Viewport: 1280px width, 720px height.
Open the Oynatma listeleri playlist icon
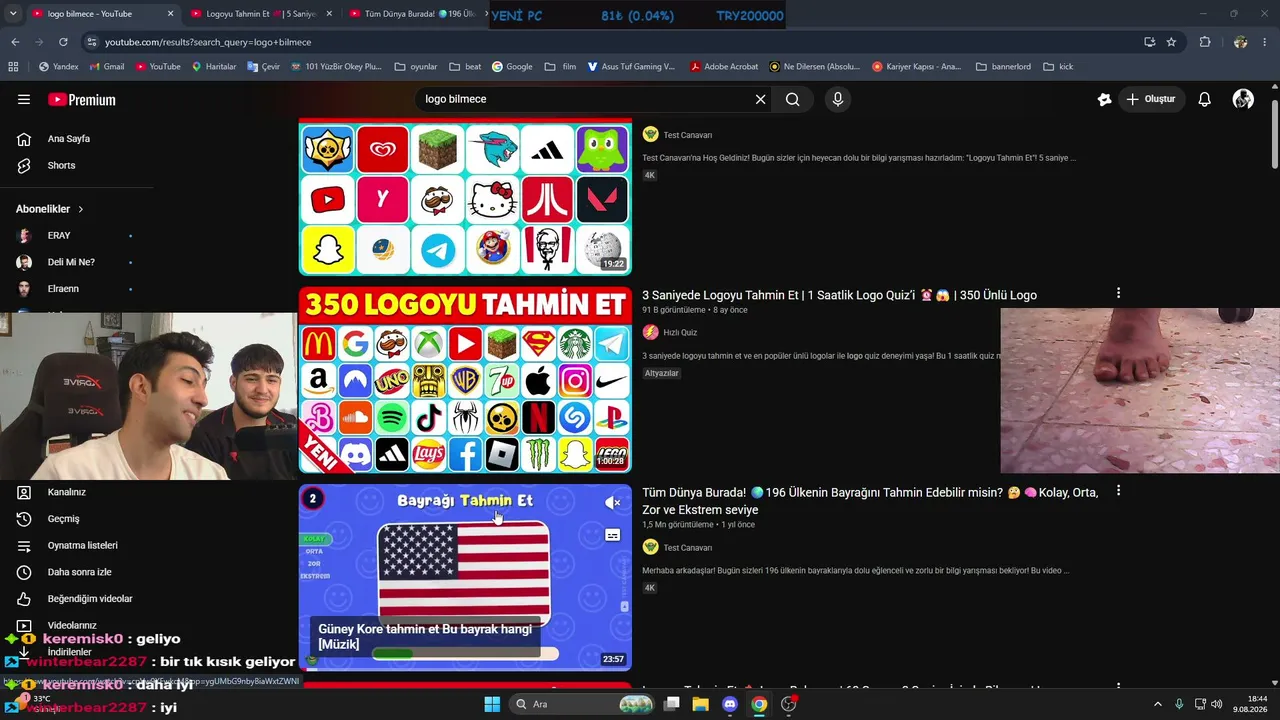pos(24,546)
